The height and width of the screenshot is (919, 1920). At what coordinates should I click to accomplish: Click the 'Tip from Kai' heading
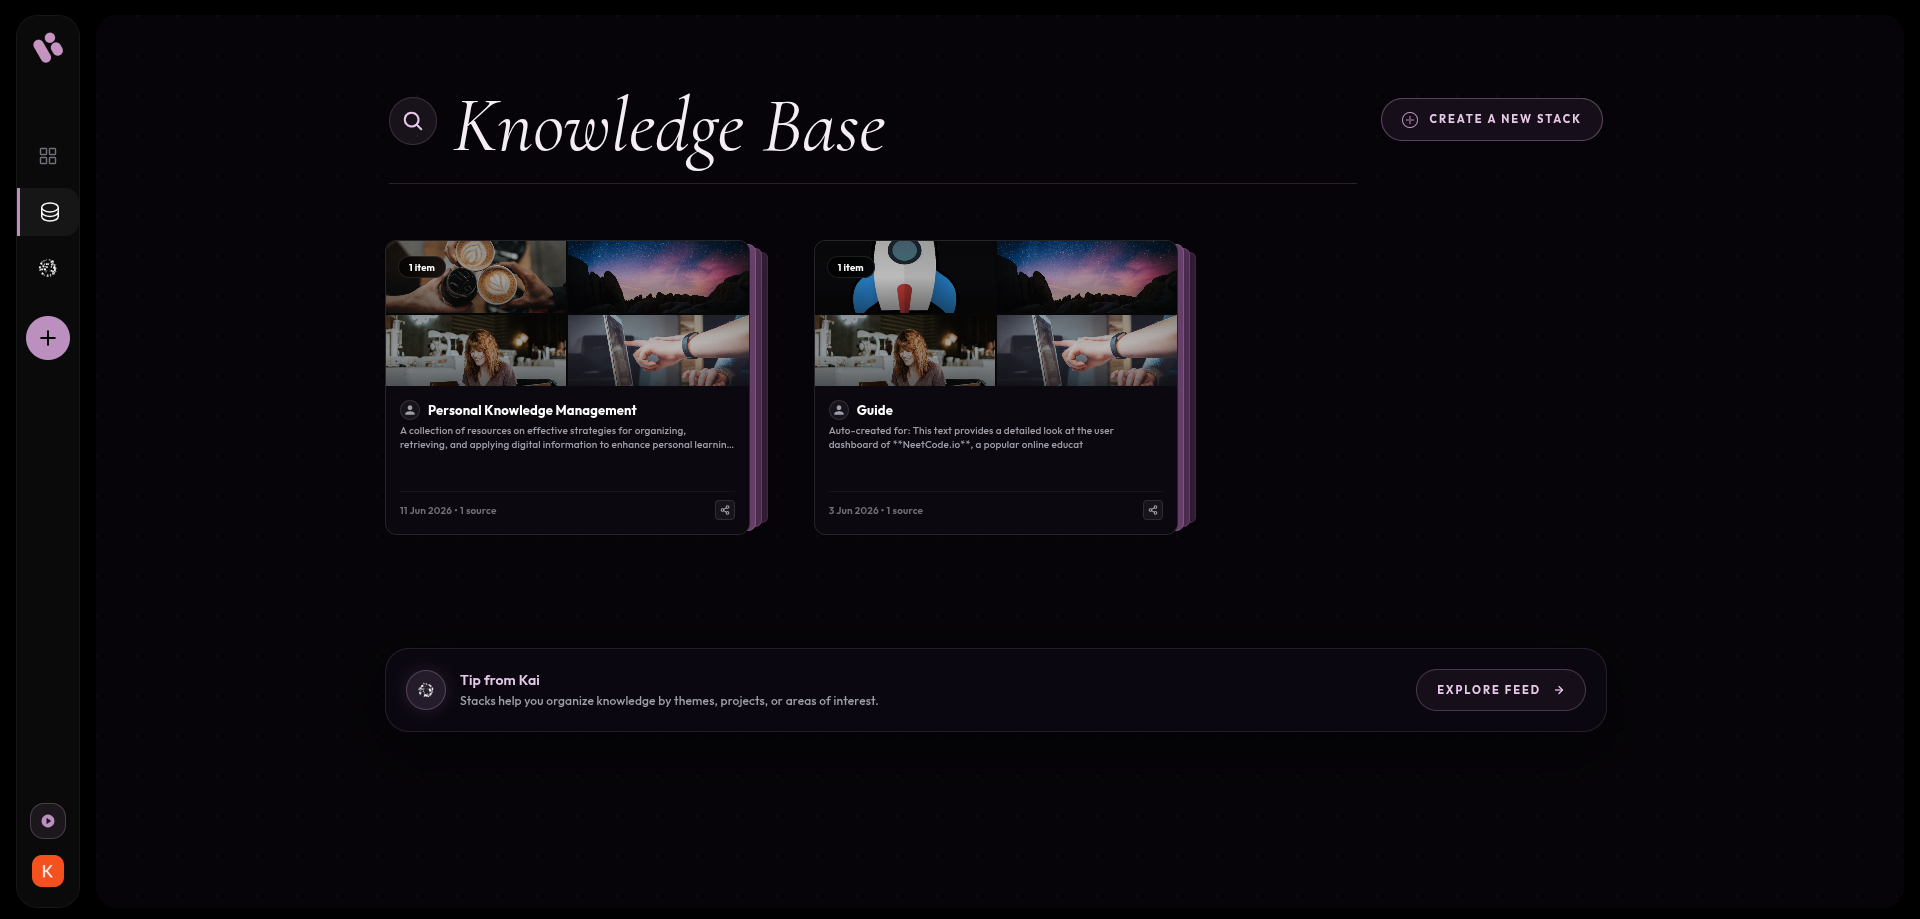[500, 680]
